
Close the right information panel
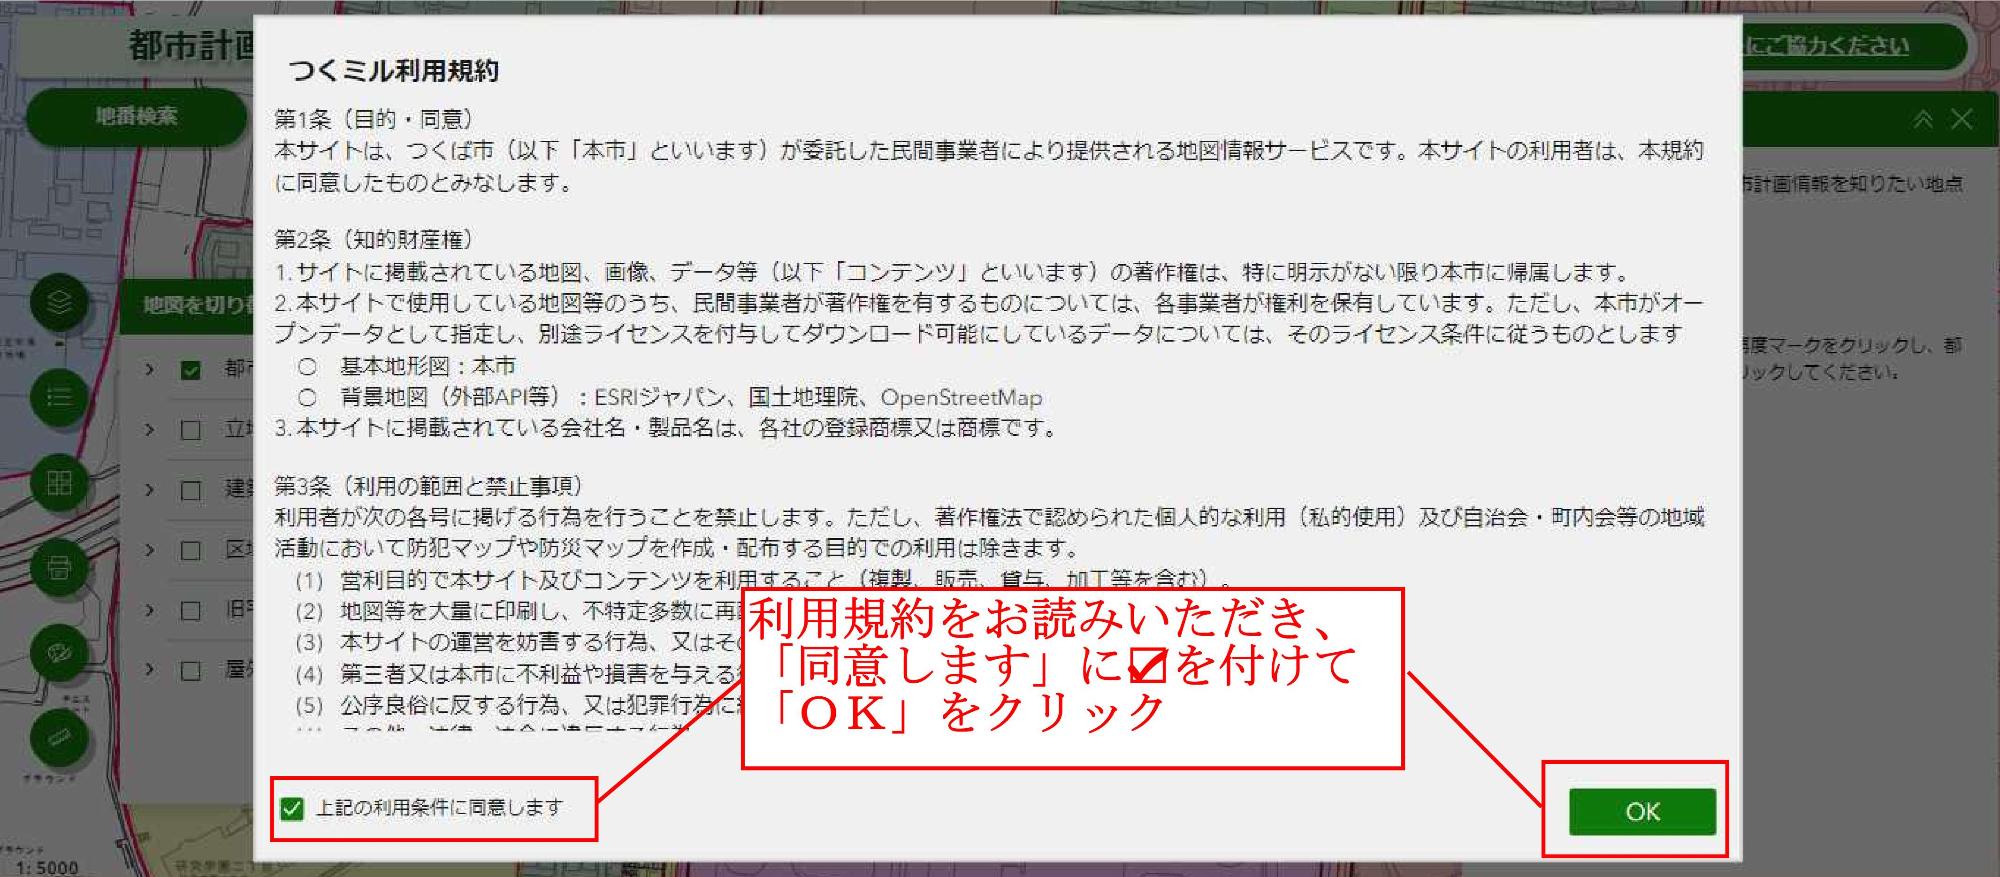pyautogui.click(x=1962, y=120)
